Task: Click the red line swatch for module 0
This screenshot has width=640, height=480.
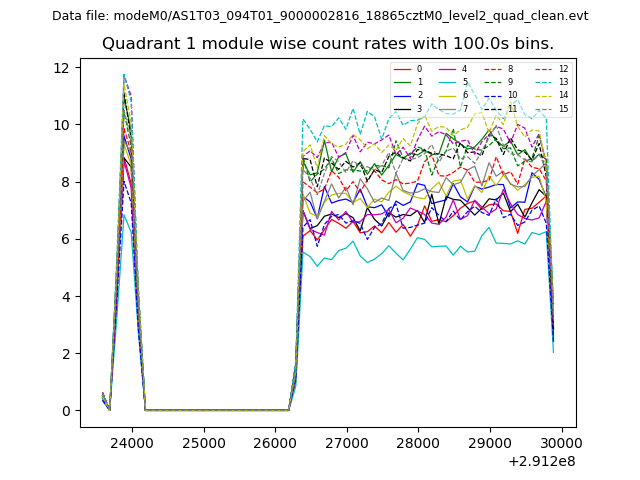Action: (x=402, y=69)
